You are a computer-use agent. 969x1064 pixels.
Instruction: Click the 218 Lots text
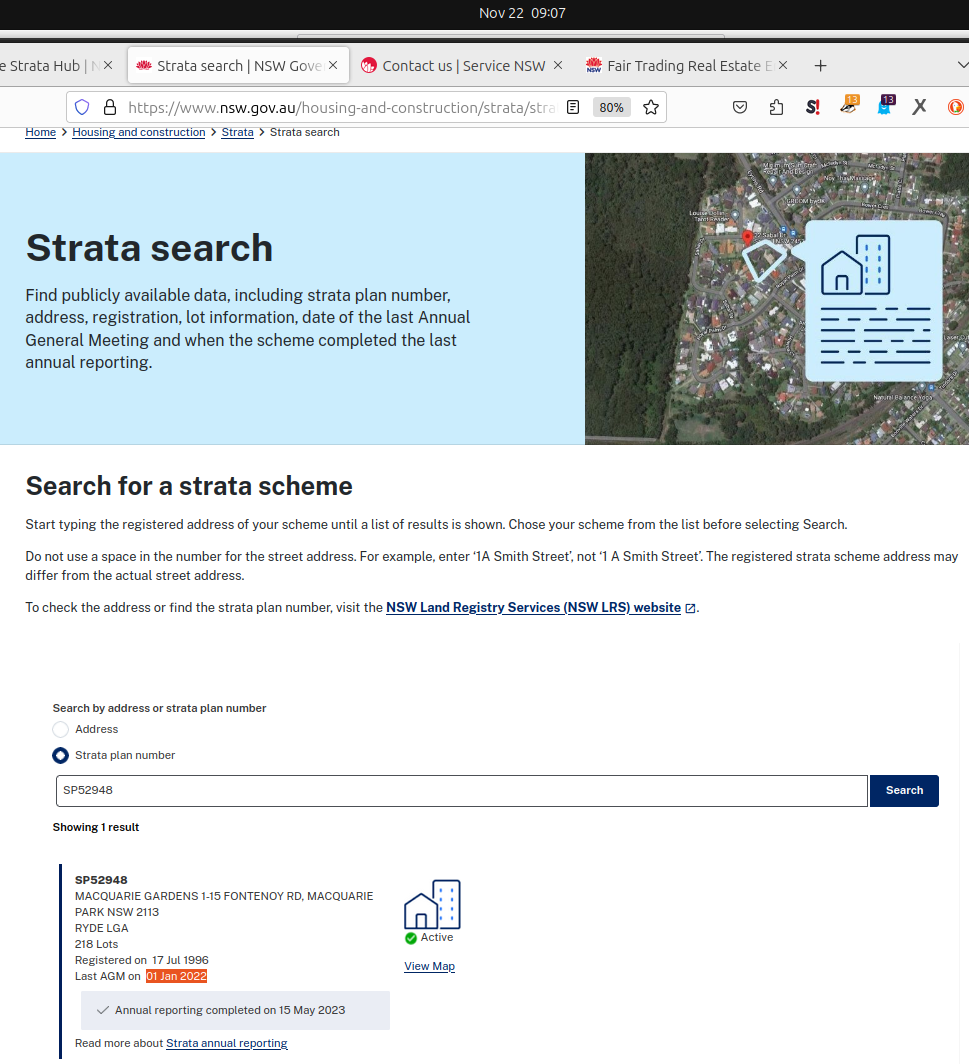[96, 944]
